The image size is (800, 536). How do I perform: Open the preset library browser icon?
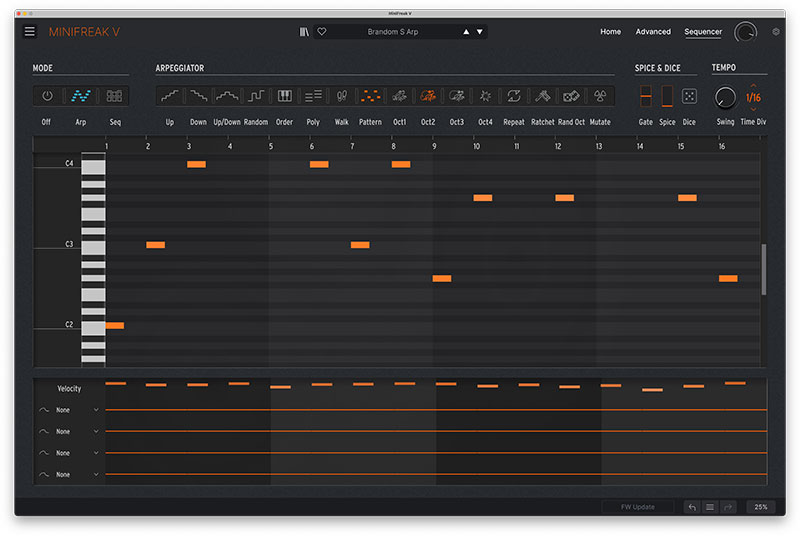coord(304,32)
